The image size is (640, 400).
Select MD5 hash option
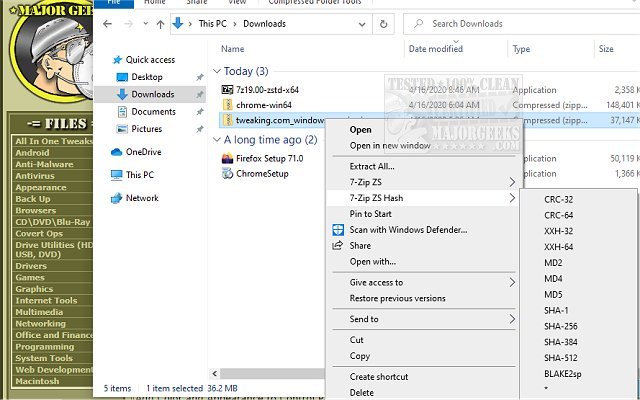click(x=553, y=294)
